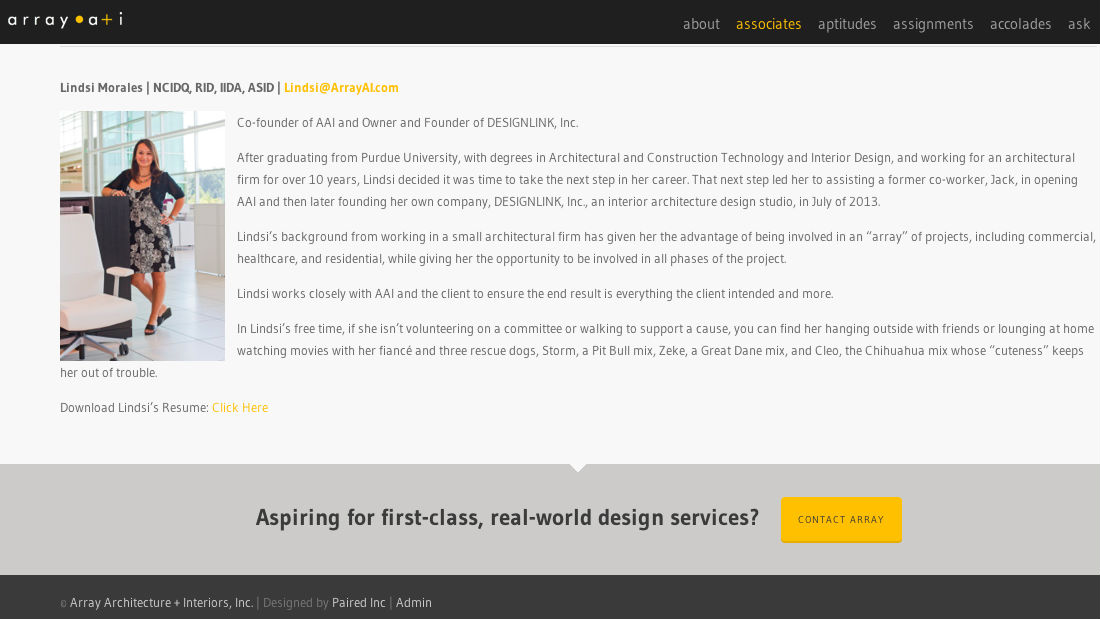Click the Contact Array button
Viewport: 1100px width, 619px height.
tap(840, 519)
